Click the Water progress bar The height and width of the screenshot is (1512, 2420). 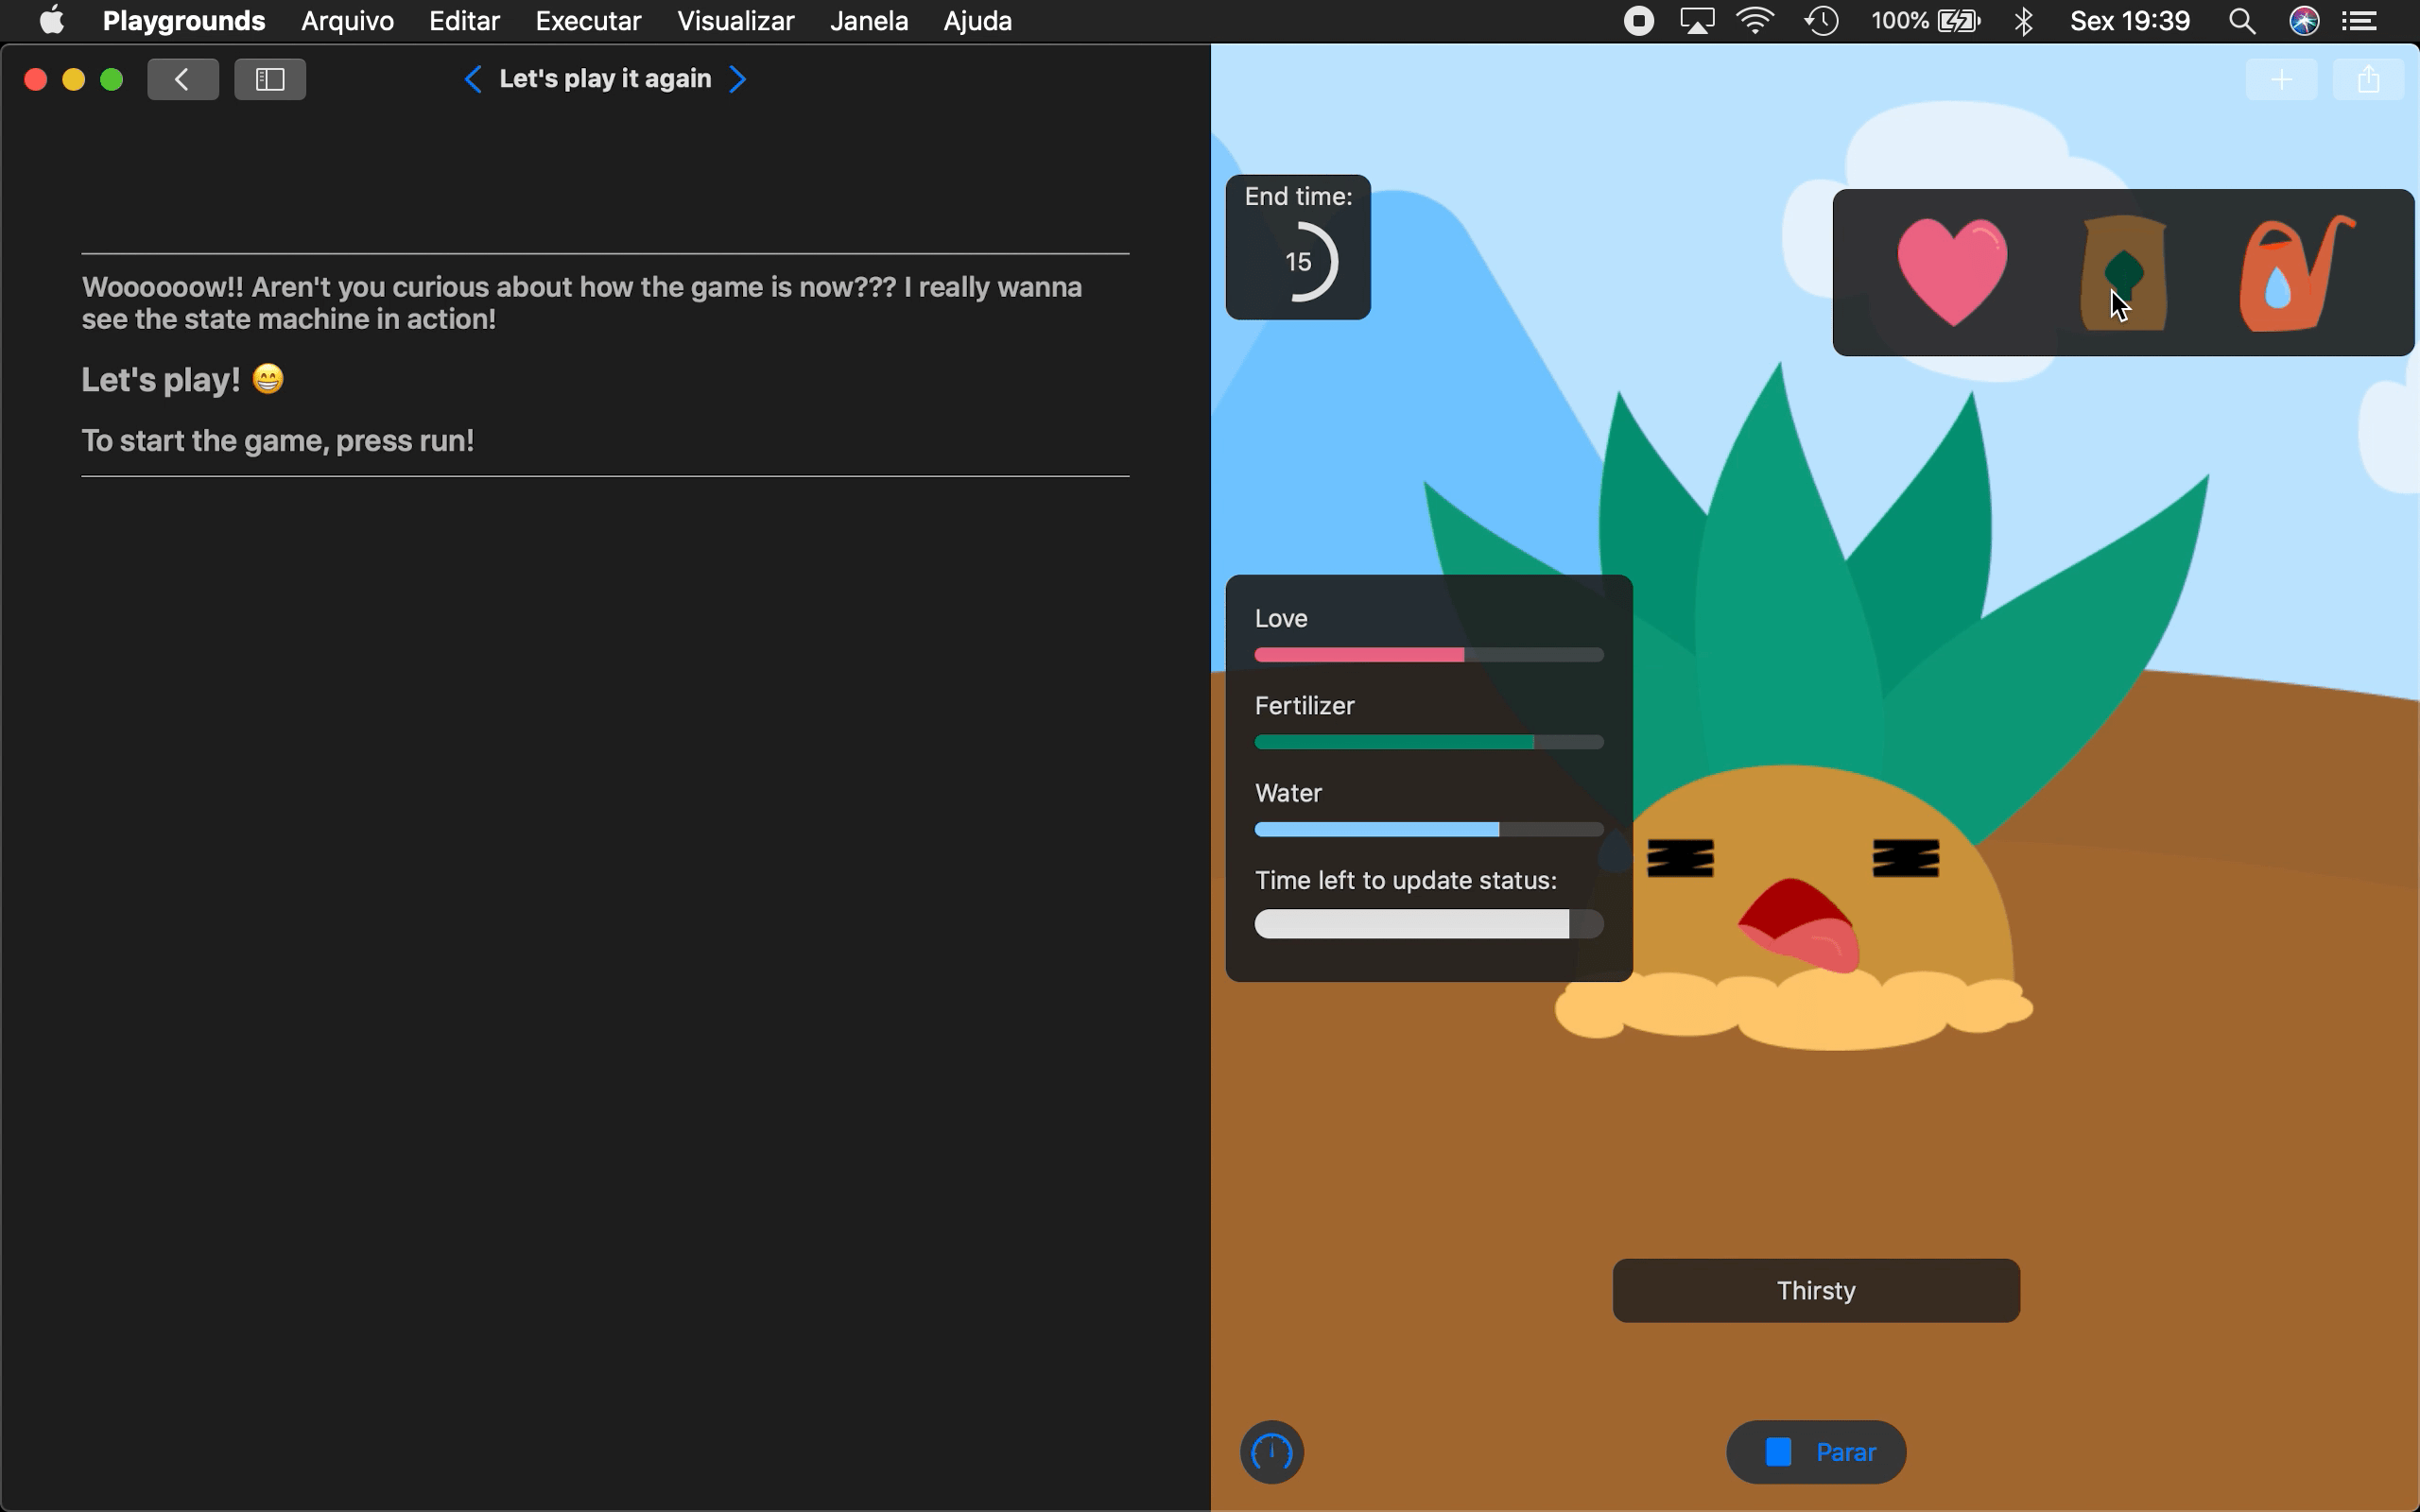pos(1428,829)
